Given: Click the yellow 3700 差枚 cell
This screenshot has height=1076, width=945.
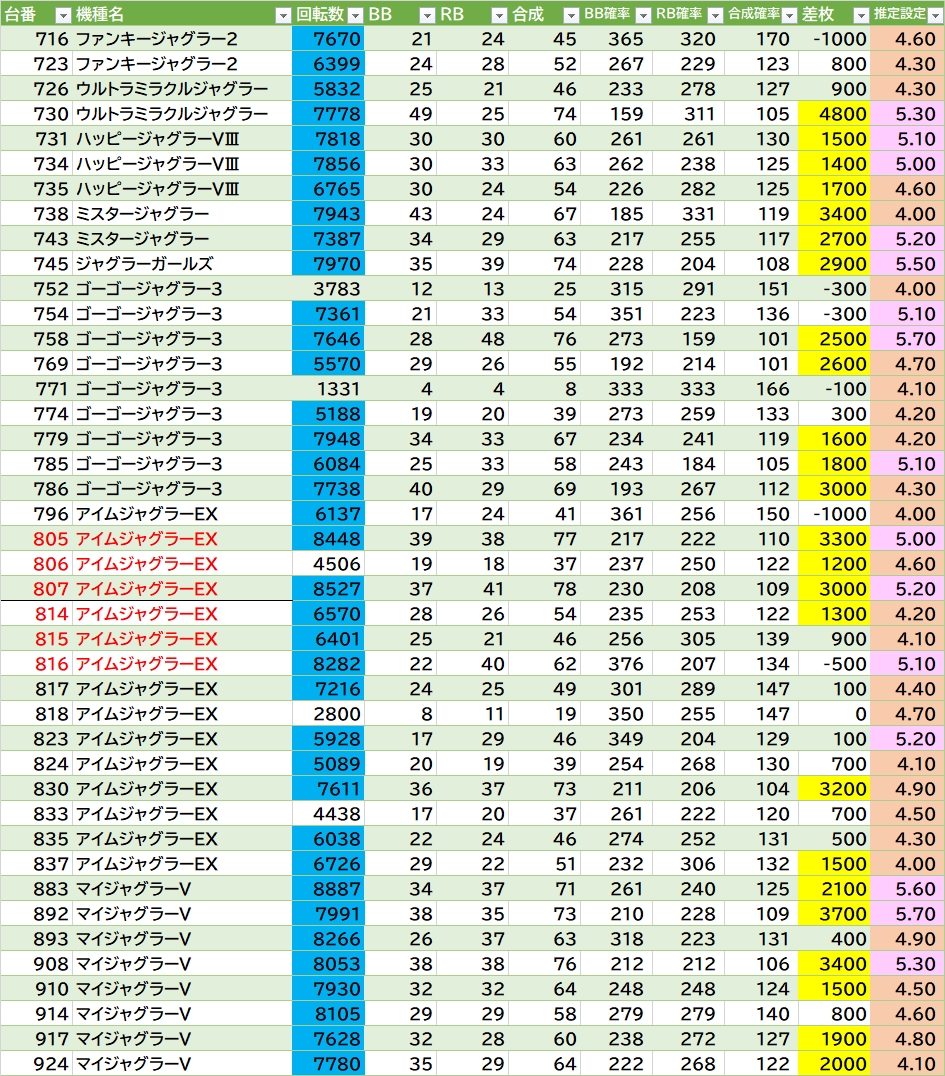Looking at the screenshot, I should [835, 914].
